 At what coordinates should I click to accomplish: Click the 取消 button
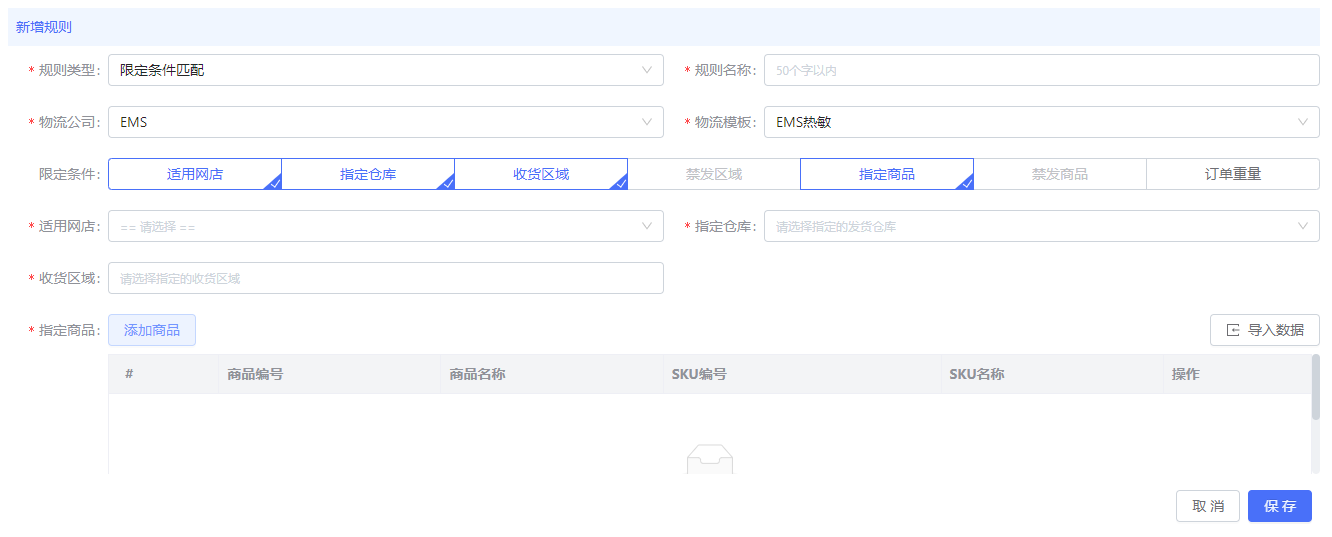[1208, 506]
